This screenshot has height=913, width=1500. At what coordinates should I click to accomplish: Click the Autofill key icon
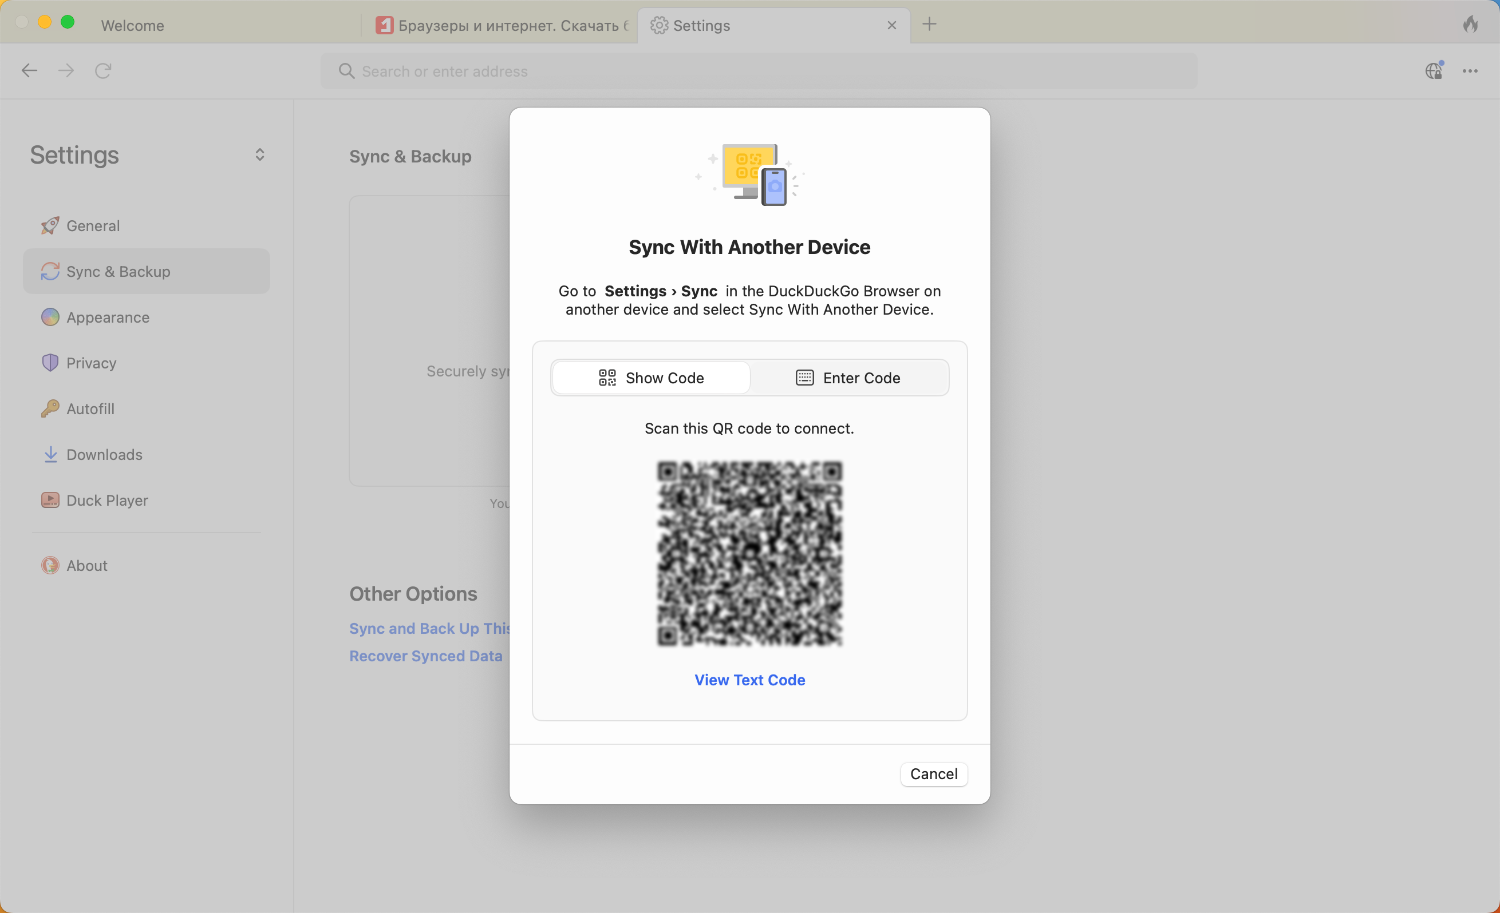click(x=50, y=409)
